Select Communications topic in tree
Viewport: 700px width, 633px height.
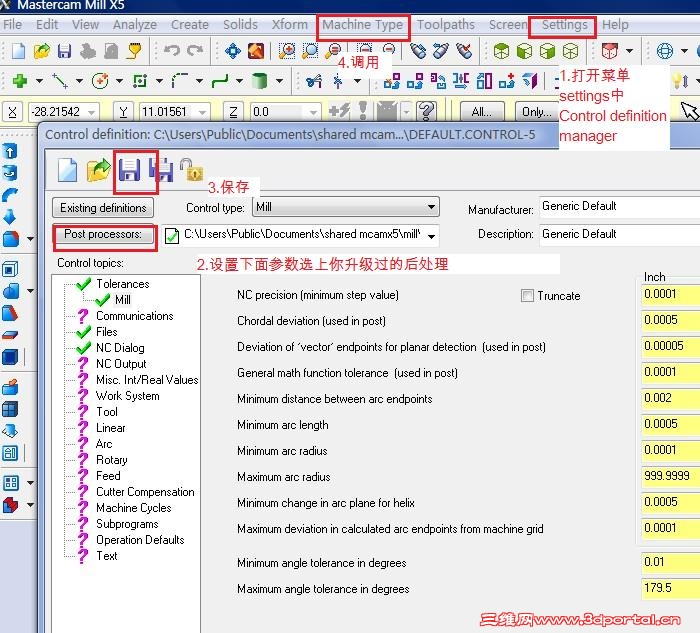click(134, 316)
